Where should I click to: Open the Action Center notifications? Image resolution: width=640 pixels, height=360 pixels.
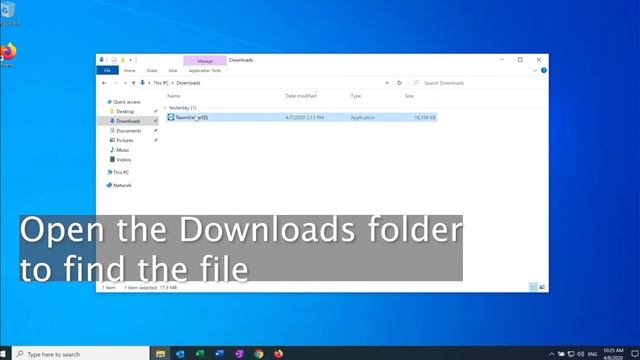click(x=634, y=354)
